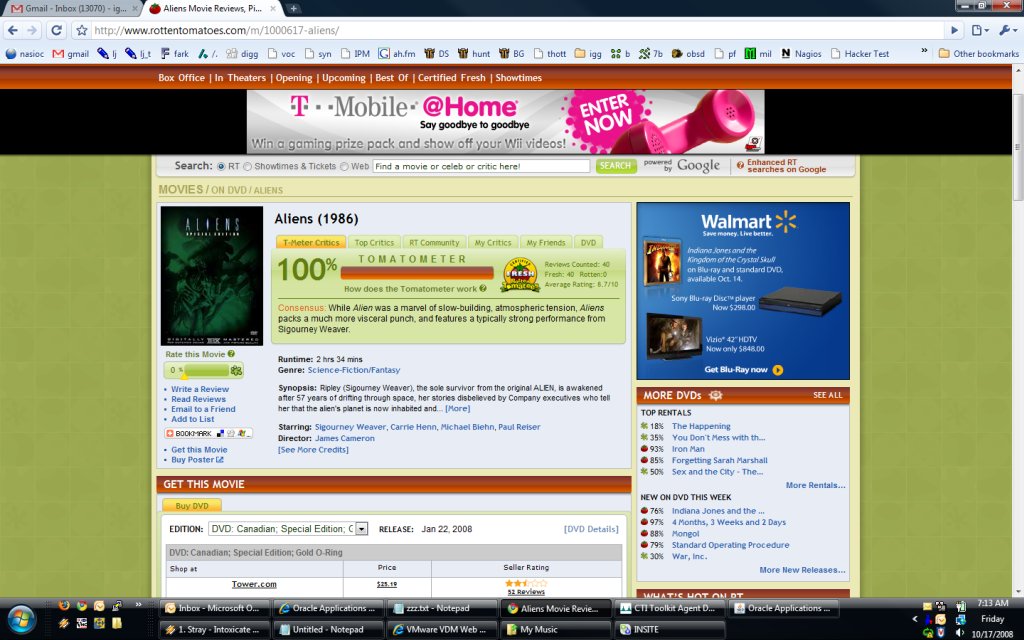The width and height of the screenshot is (1024, 640).
Task: Select the RT search radio button
Action: (x=221, y=167)
